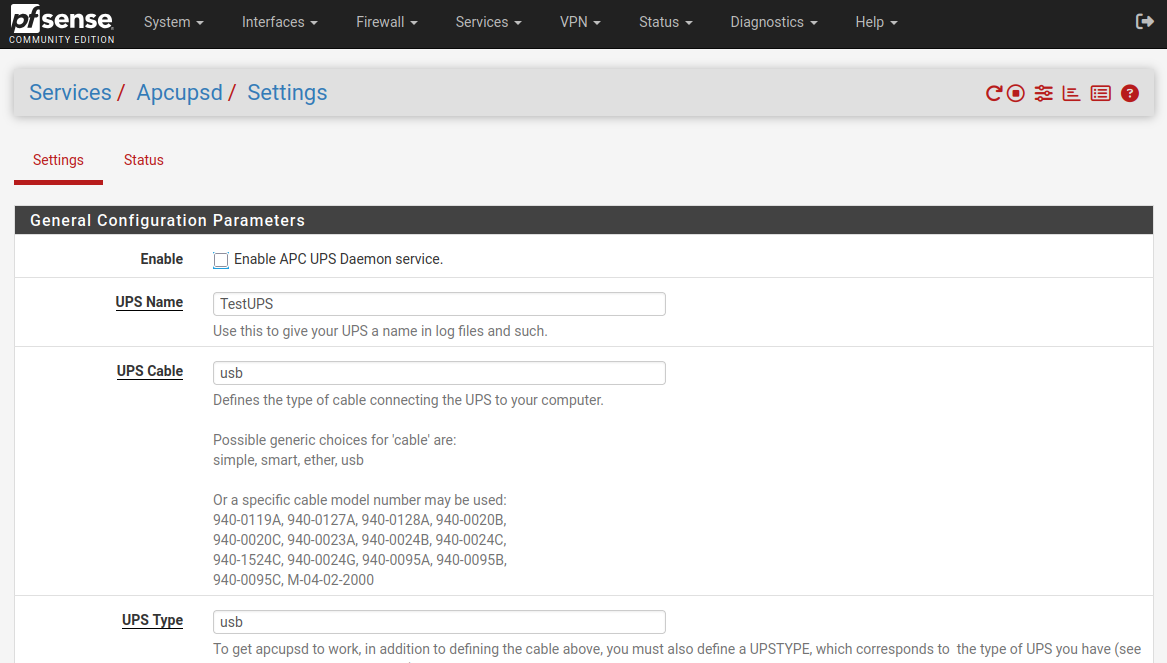
Task: Click the Settings breadcrumb link
Action: pos(287,92)
